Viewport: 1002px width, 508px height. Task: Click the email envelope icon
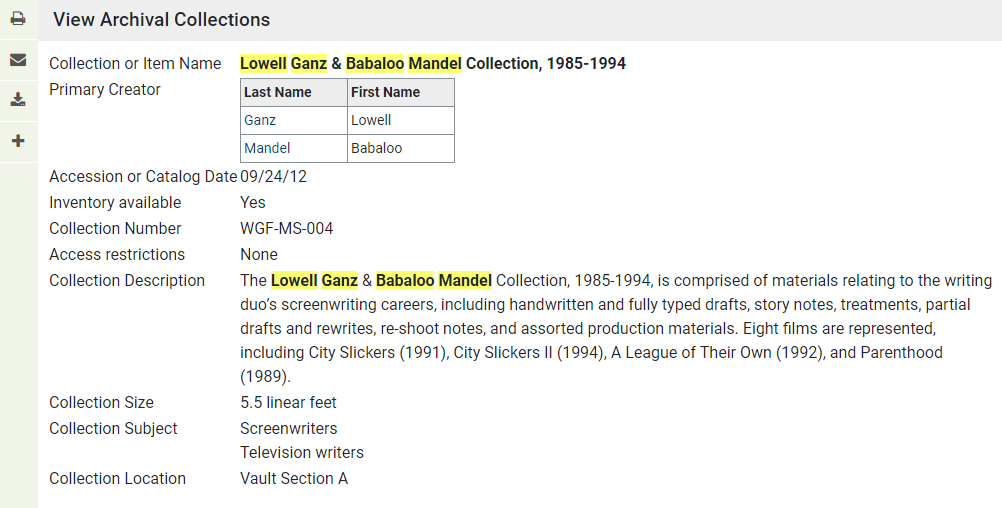18,60
